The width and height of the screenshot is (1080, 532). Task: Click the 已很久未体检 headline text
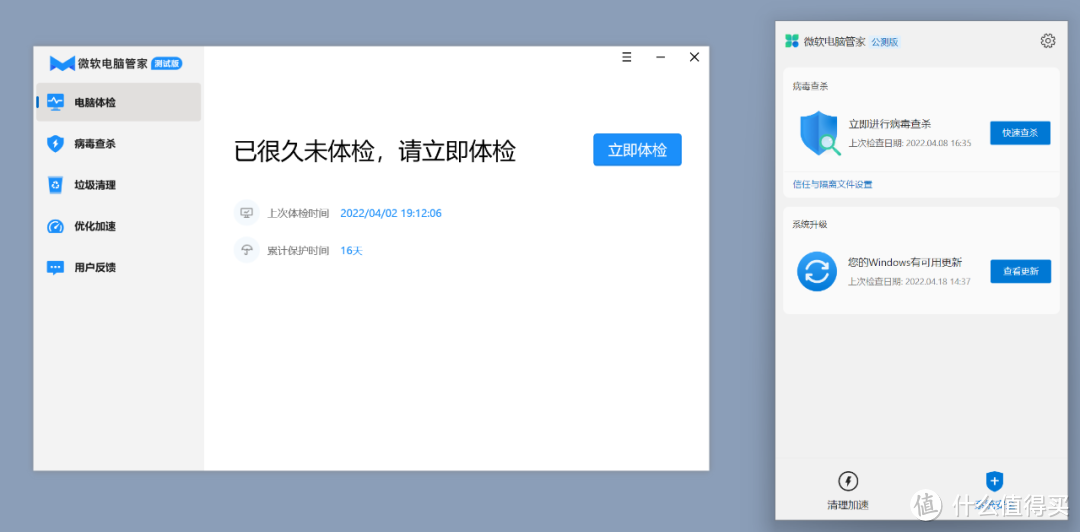[x=375, y=151]
